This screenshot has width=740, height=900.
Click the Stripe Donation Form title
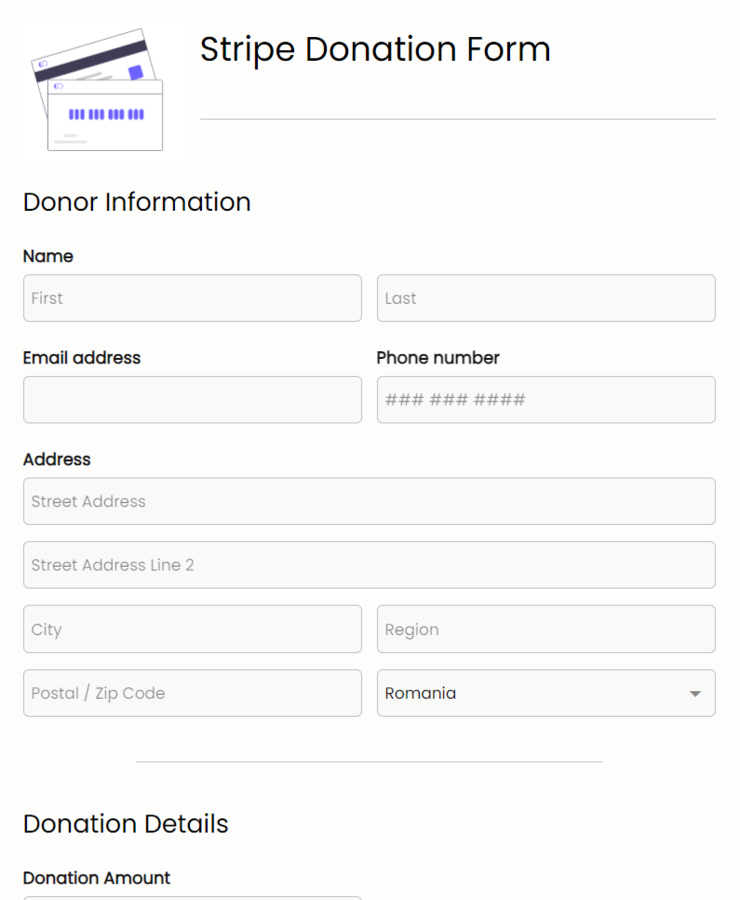376,49
